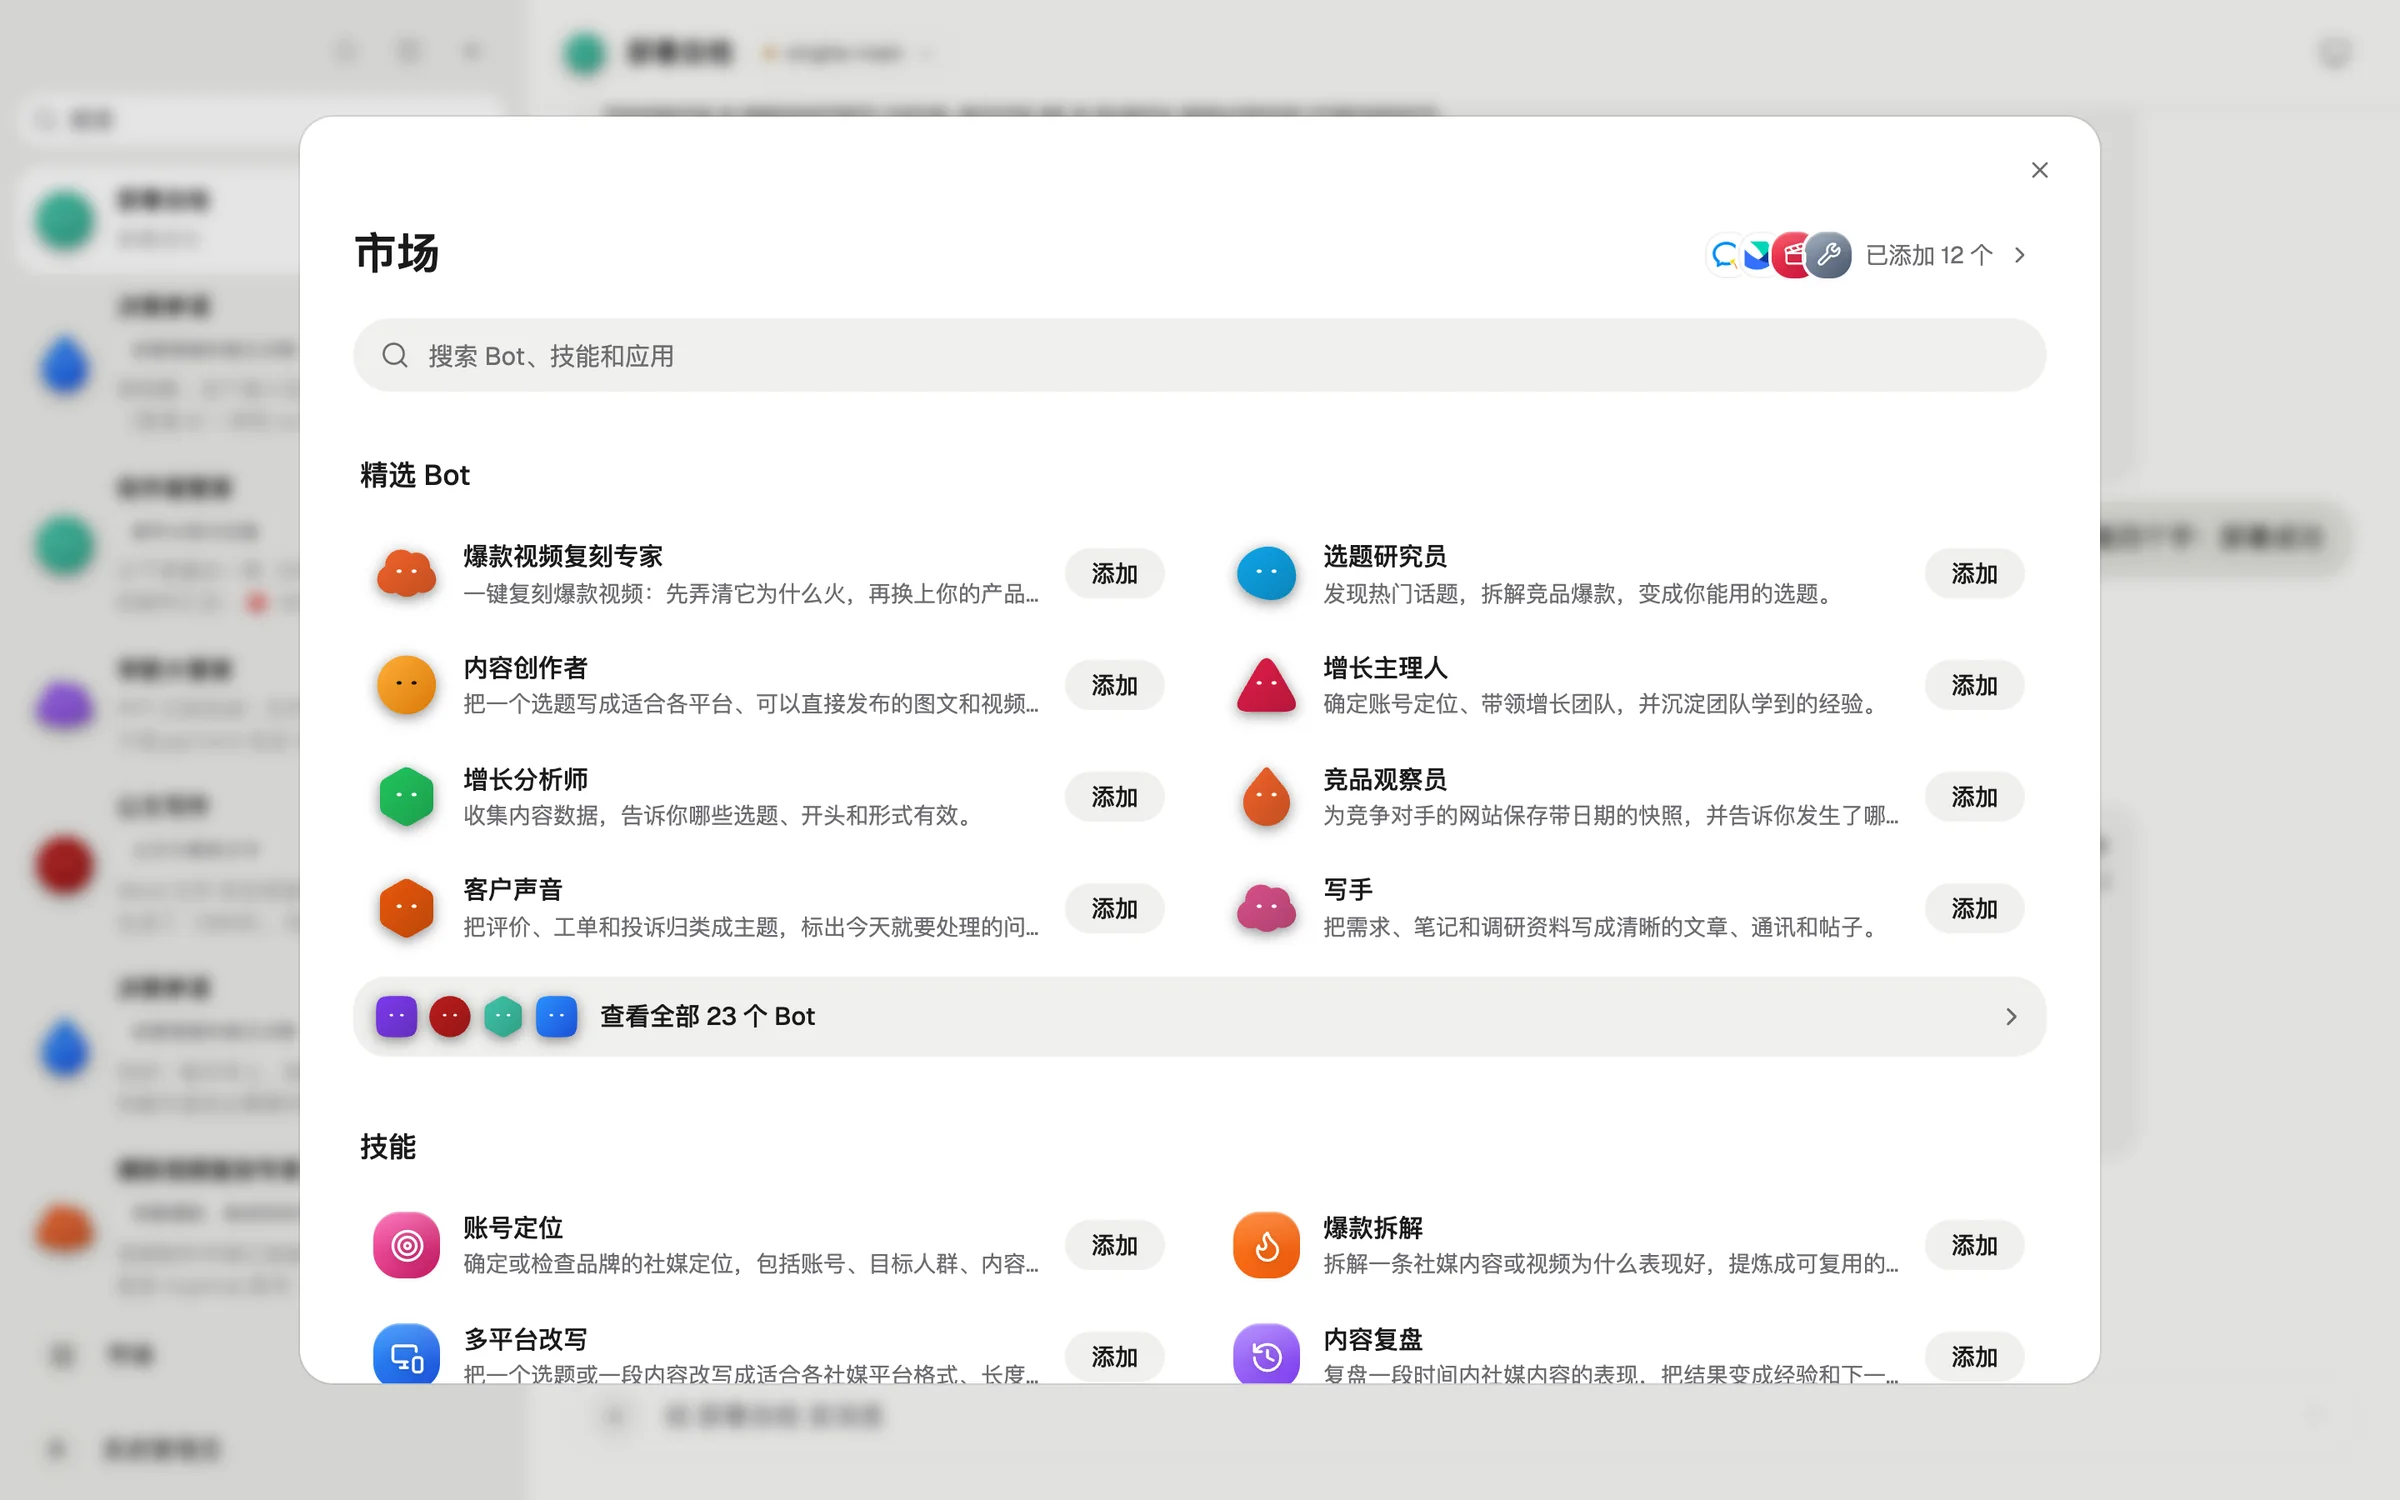The width and height of the screenshot is (2400, 1500).
Task: Click the 多平台改写 blue devices skill icon
Action: tap(406, 1356)
